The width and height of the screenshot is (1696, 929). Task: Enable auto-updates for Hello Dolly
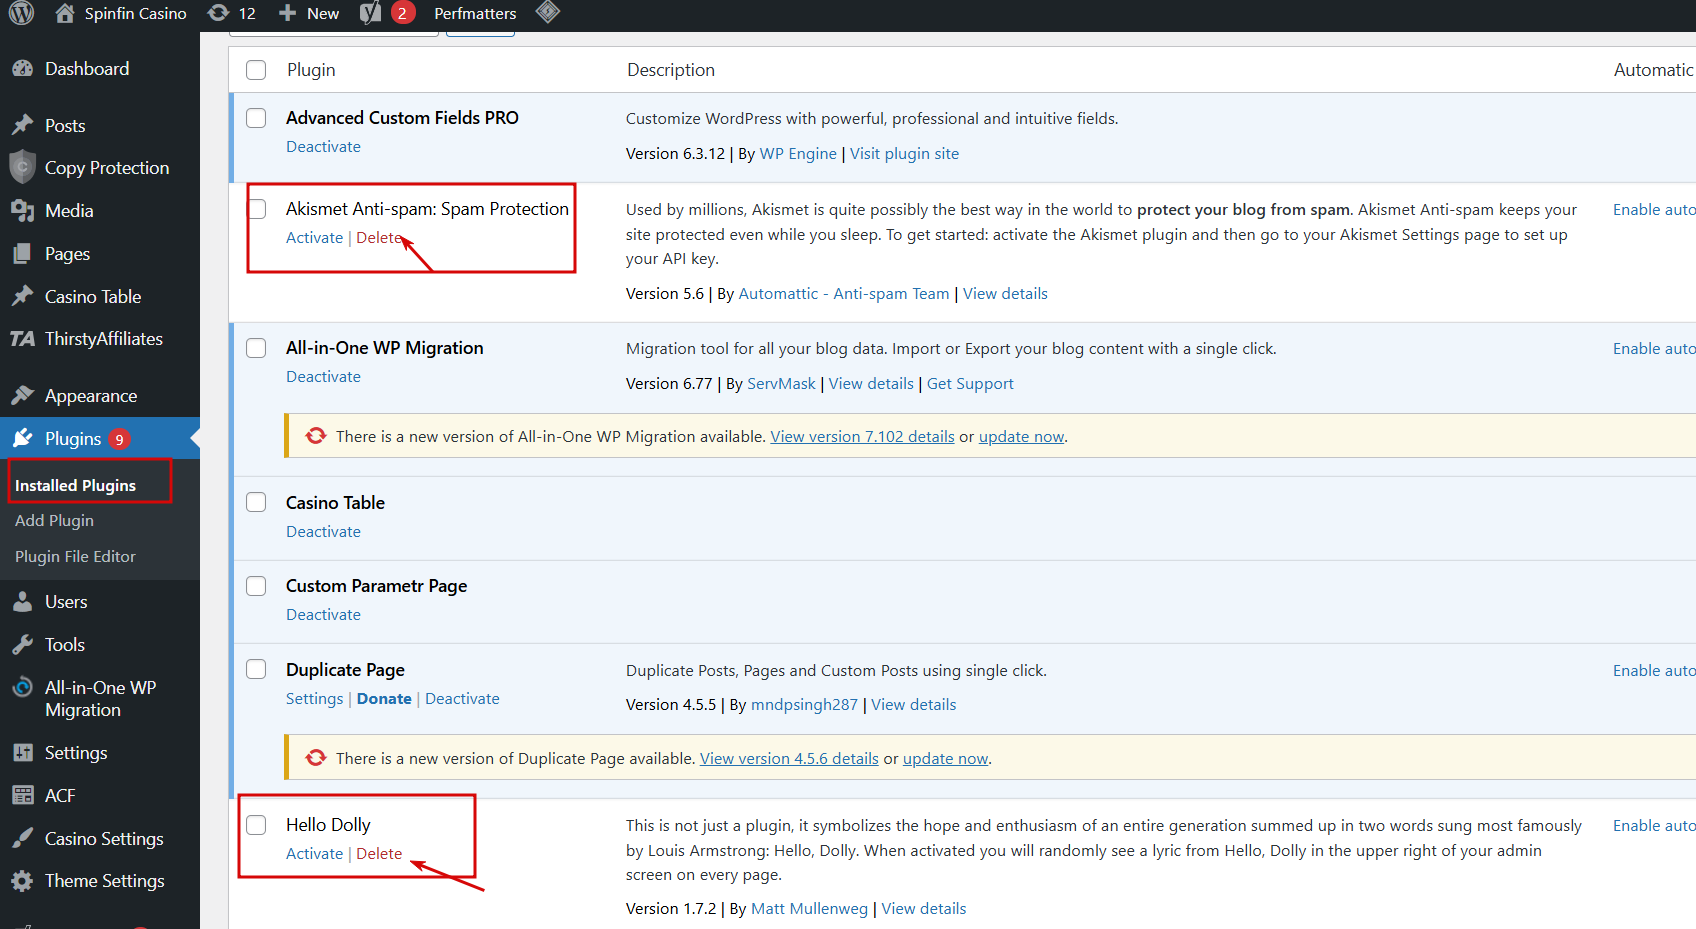[1654, 825]
